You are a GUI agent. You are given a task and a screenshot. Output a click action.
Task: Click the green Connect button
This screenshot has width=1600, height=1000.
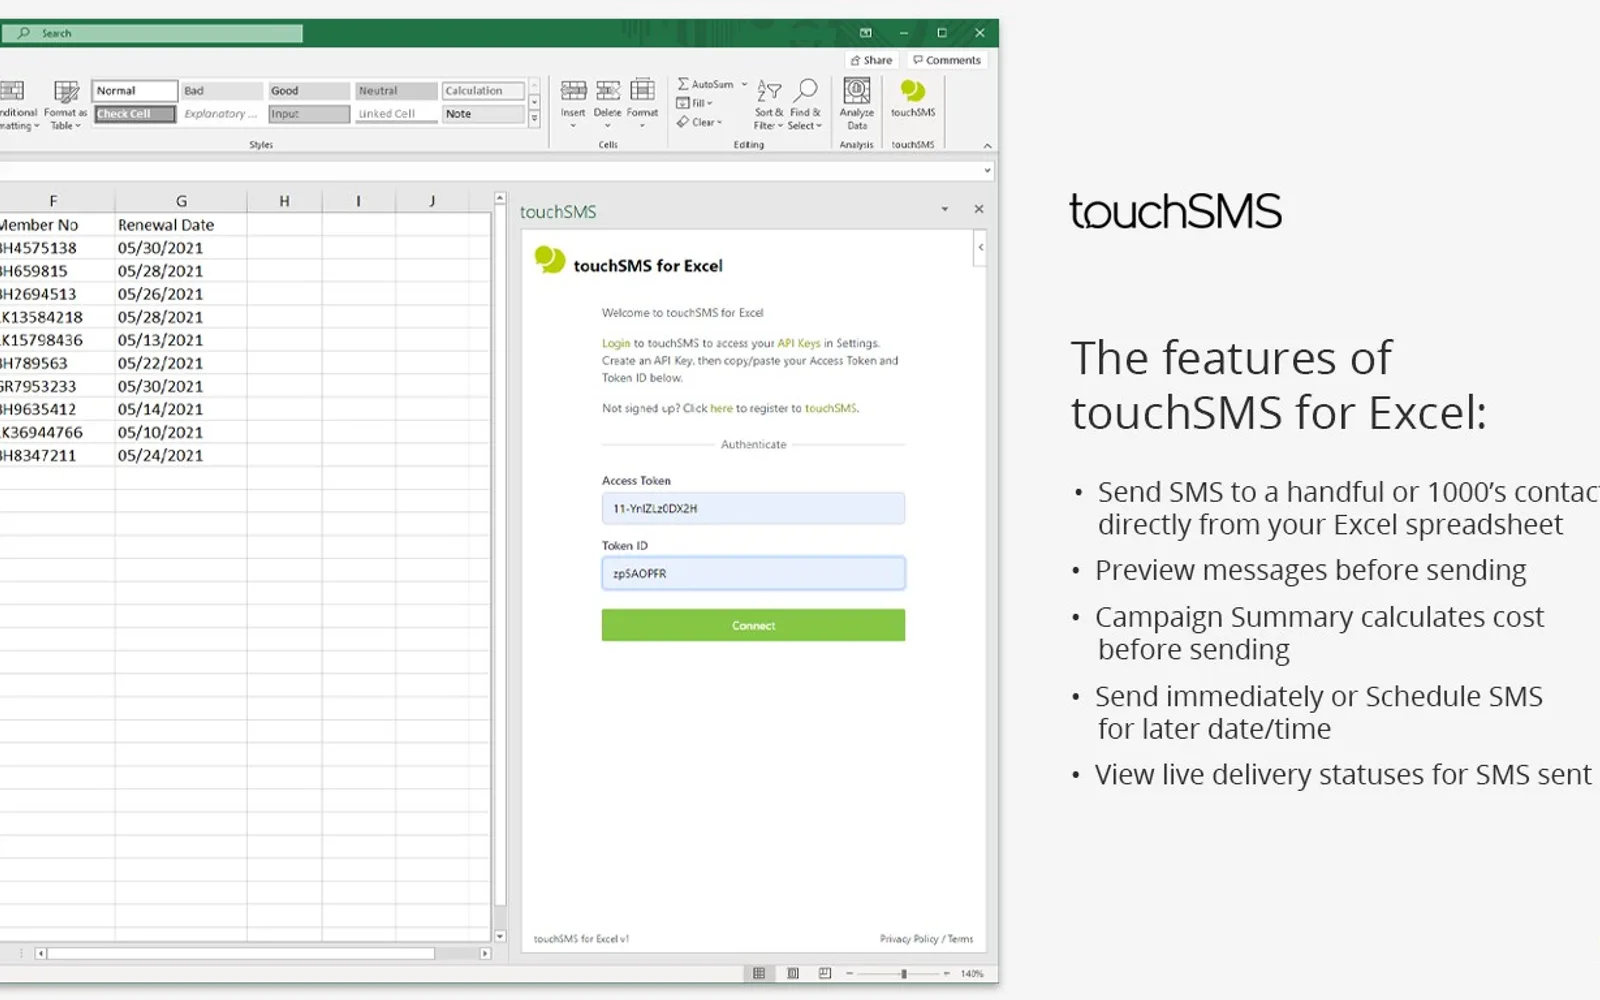pos(753,625)
